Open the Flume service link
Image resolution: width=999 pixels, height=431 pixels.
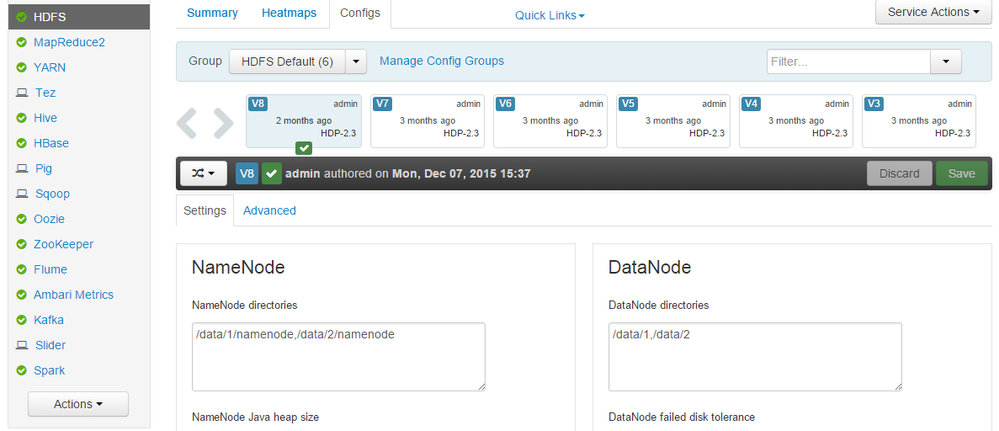click(50, 270)
